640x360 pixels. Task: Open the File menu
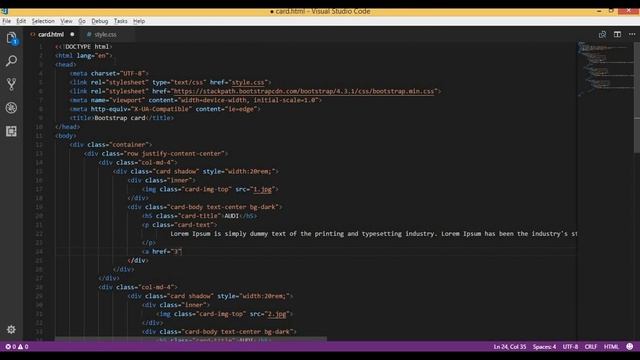coord(7,21)
